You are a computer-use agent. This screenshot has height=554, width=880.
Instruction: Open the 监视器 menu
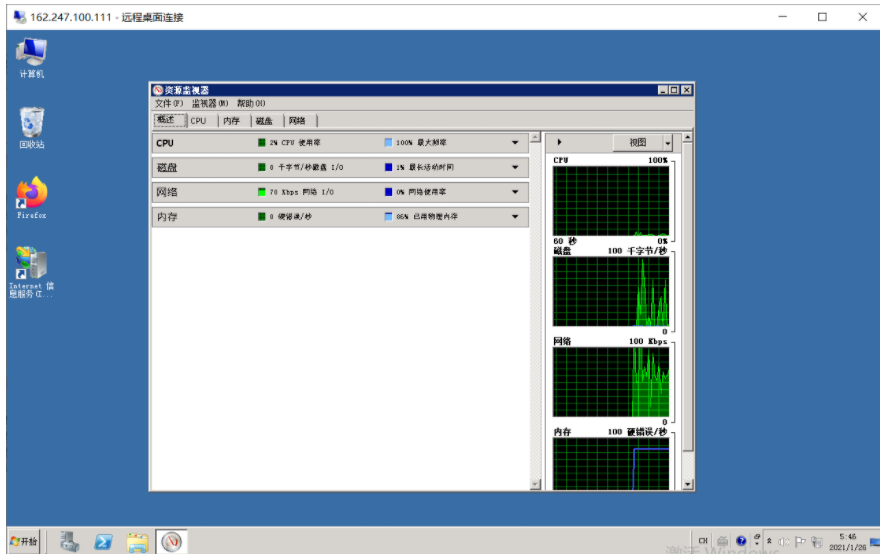[210, 103]
